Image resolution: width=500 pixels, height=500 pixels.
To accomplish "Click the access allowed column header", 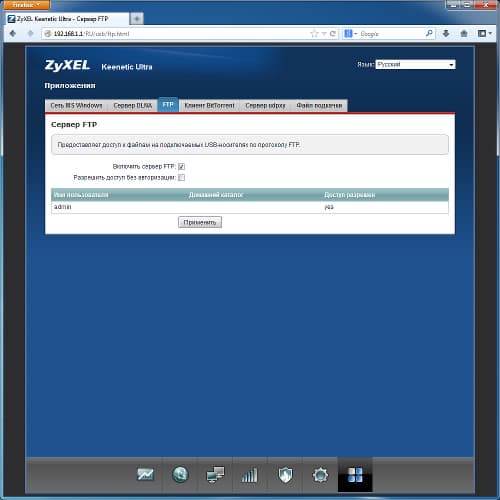I will tap(350, 195).
